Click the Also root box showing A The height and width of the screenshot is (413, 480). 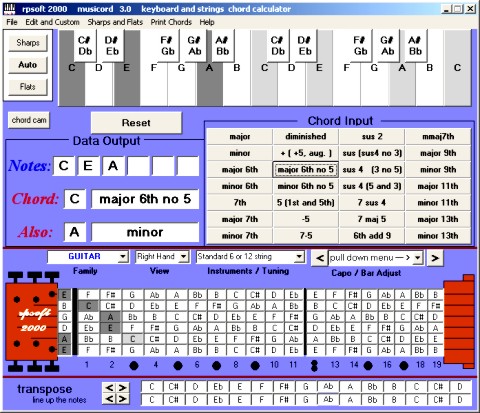75,232
